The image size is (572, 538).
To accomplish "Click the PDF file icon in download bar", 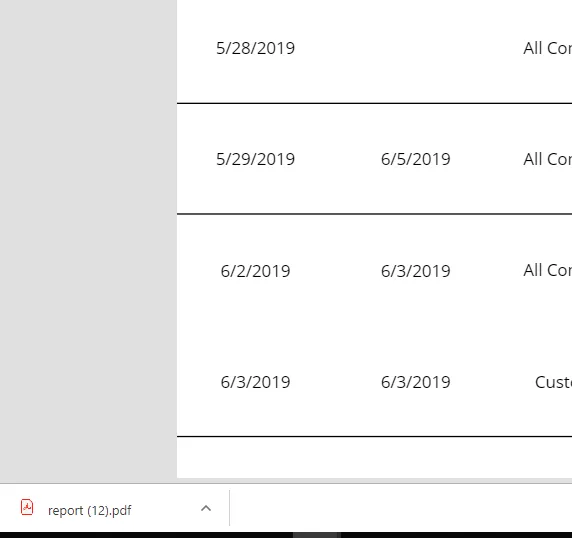I will (x=27, y=507).
